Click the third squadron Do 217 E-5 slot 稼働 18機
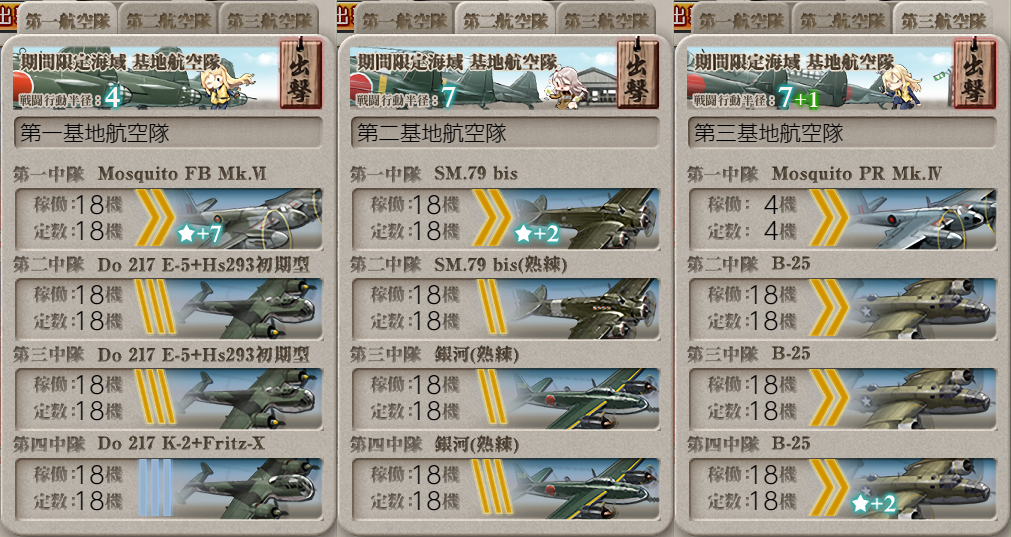The width and height of the screenshot is (1011, 537). point(78,385)
